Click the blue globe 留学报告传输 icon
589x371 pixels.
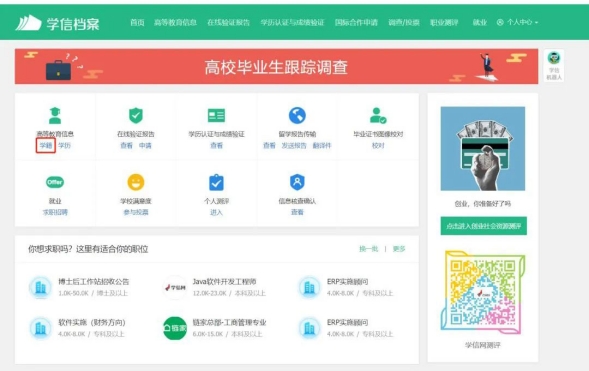tap(297, 115)
